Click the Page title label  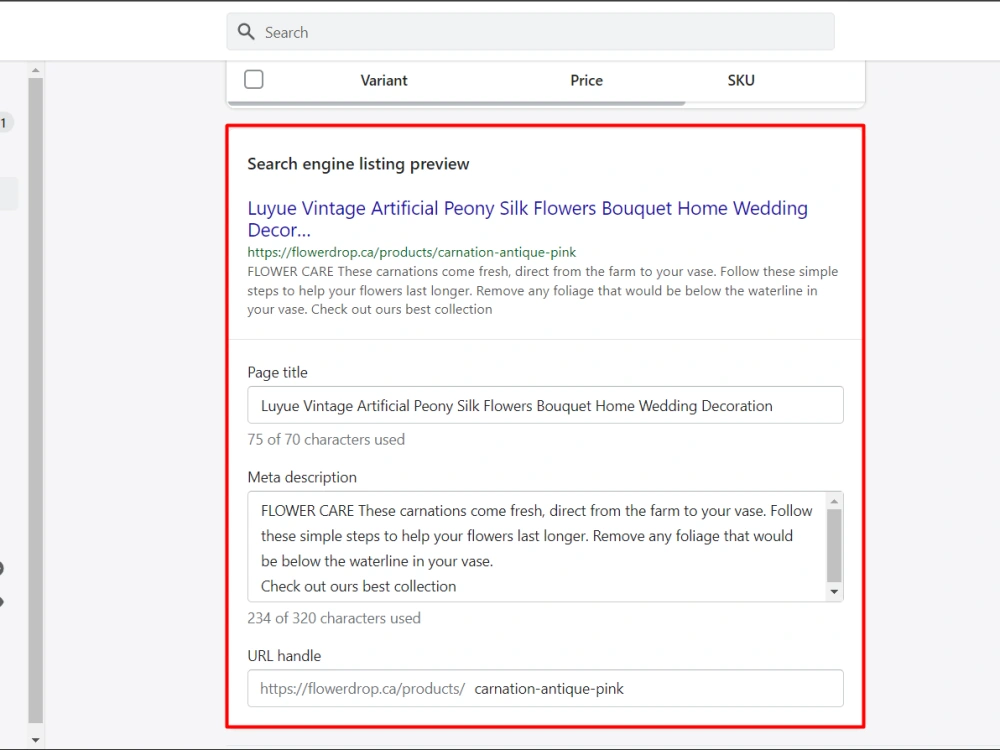pos(277,372)
